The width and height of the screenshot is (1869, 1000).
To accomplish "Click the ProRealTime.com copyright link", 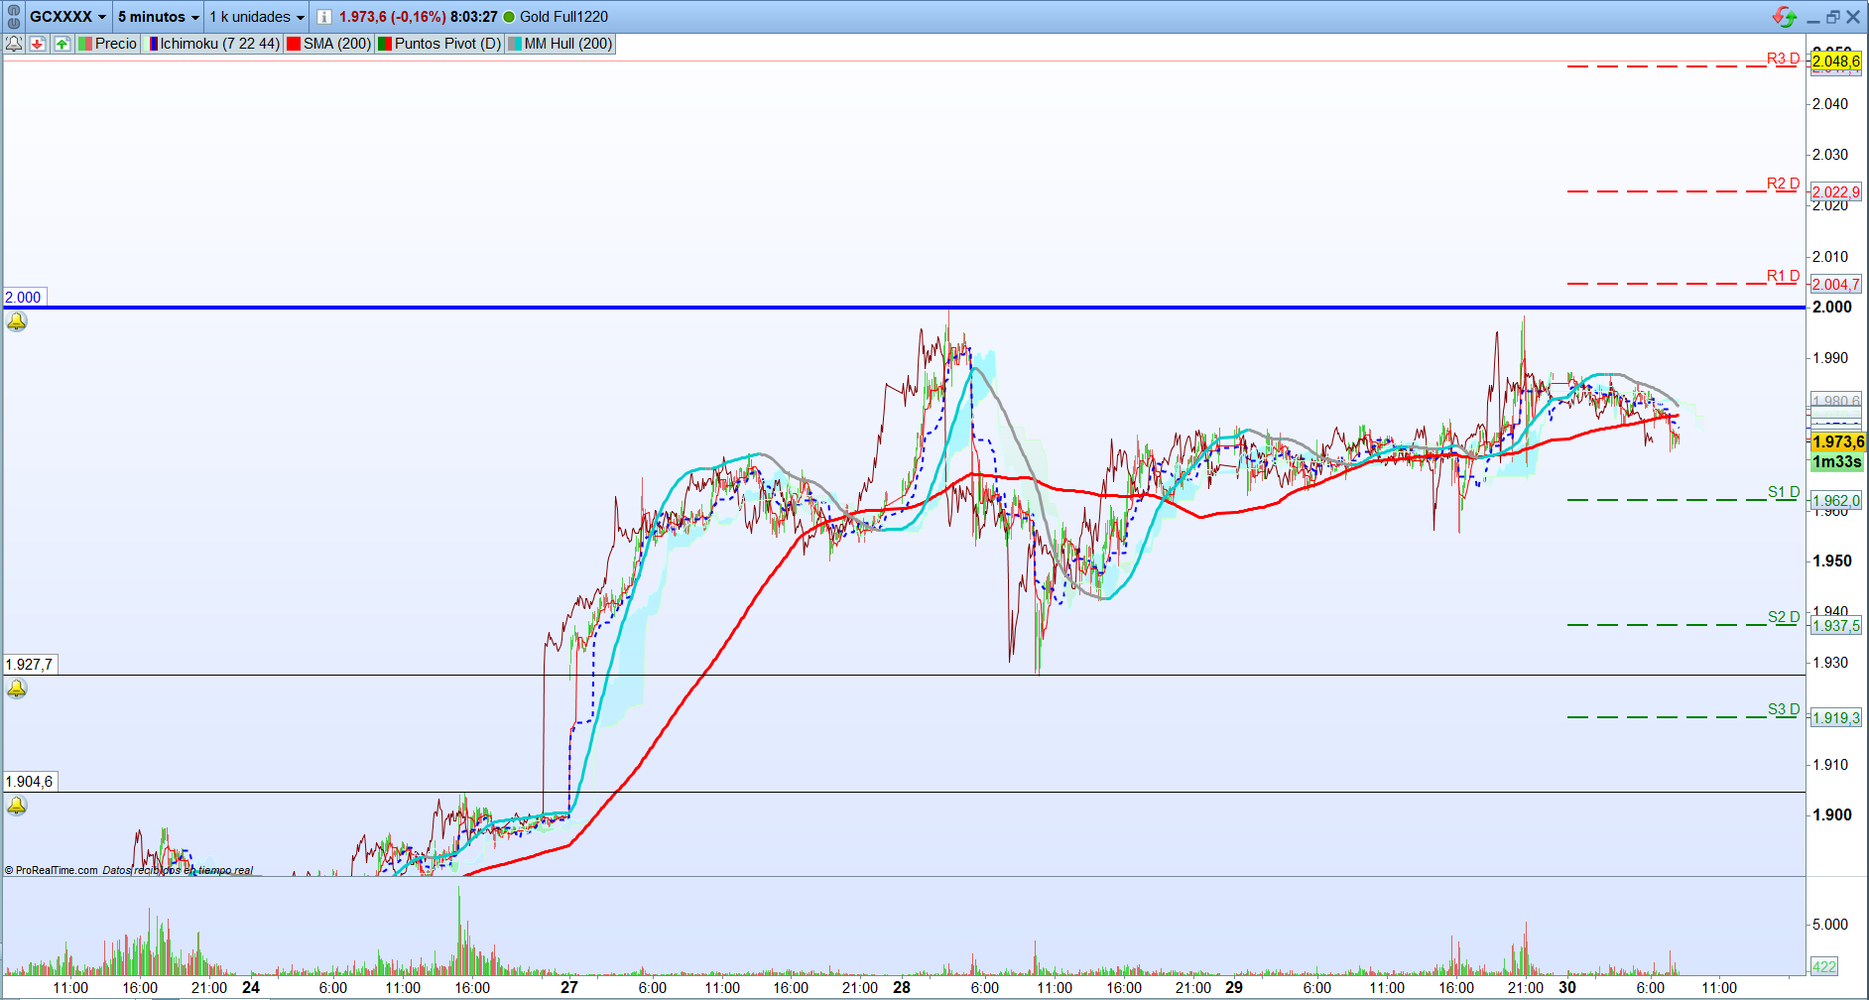I will 52,870.
